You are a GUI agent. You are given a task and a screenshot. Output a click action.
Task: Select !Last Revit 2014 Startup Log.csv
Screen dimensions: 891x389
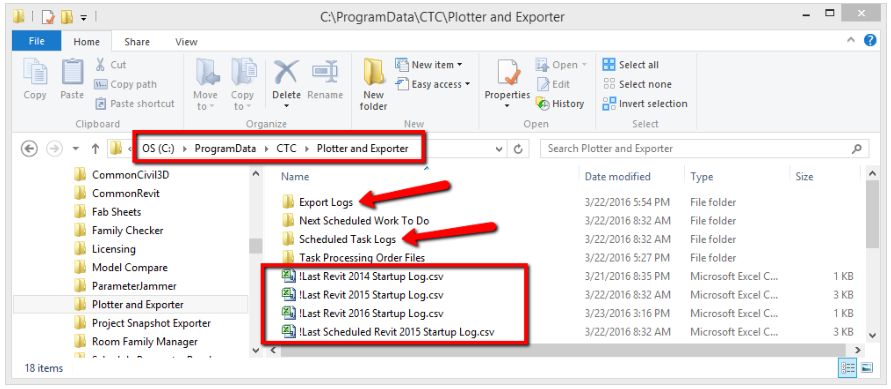point(371,277)
